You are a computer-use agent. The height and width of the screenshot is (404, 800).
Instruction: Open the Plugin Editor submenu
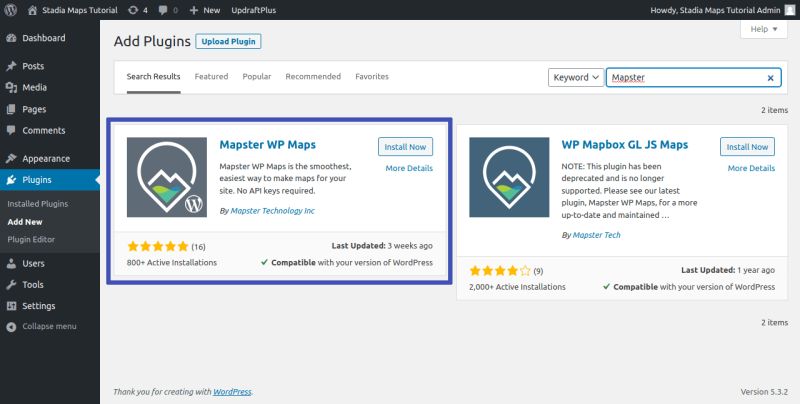click(31, 239)
